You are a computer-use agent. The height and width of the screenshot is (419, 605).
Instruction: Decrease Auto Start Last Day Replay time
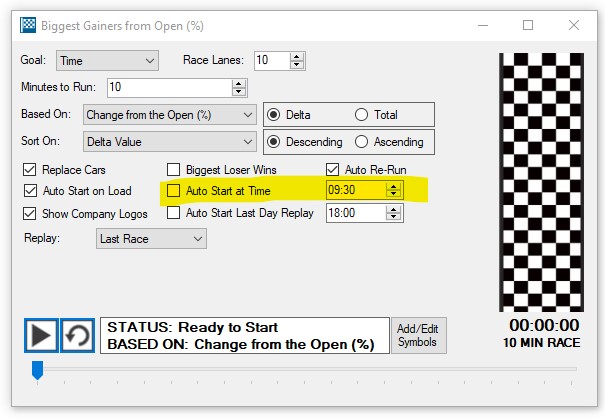point(394,217)
